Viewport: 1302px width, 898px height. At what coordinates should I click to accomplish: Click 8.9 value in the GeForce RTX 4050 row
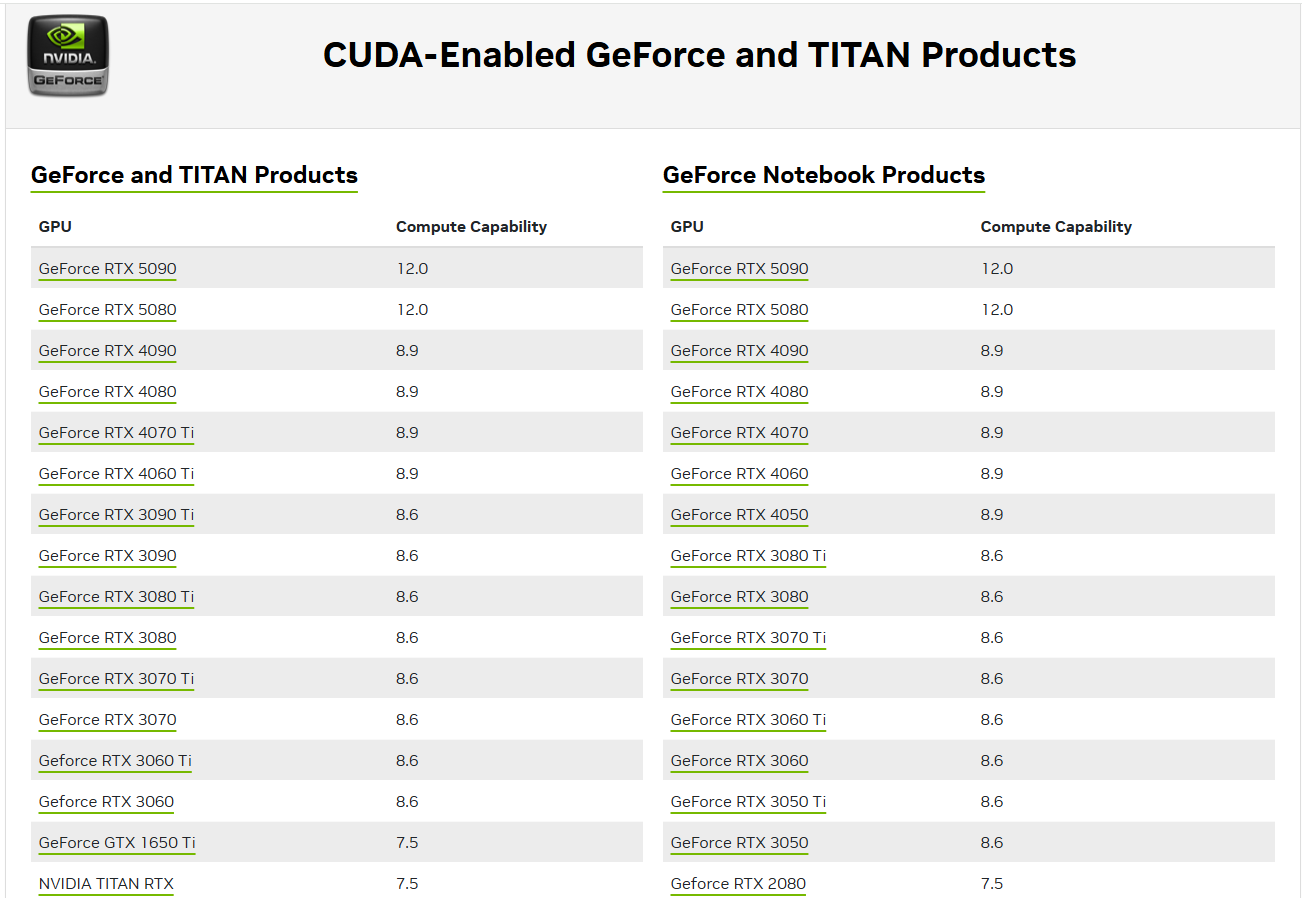(992, 514)
